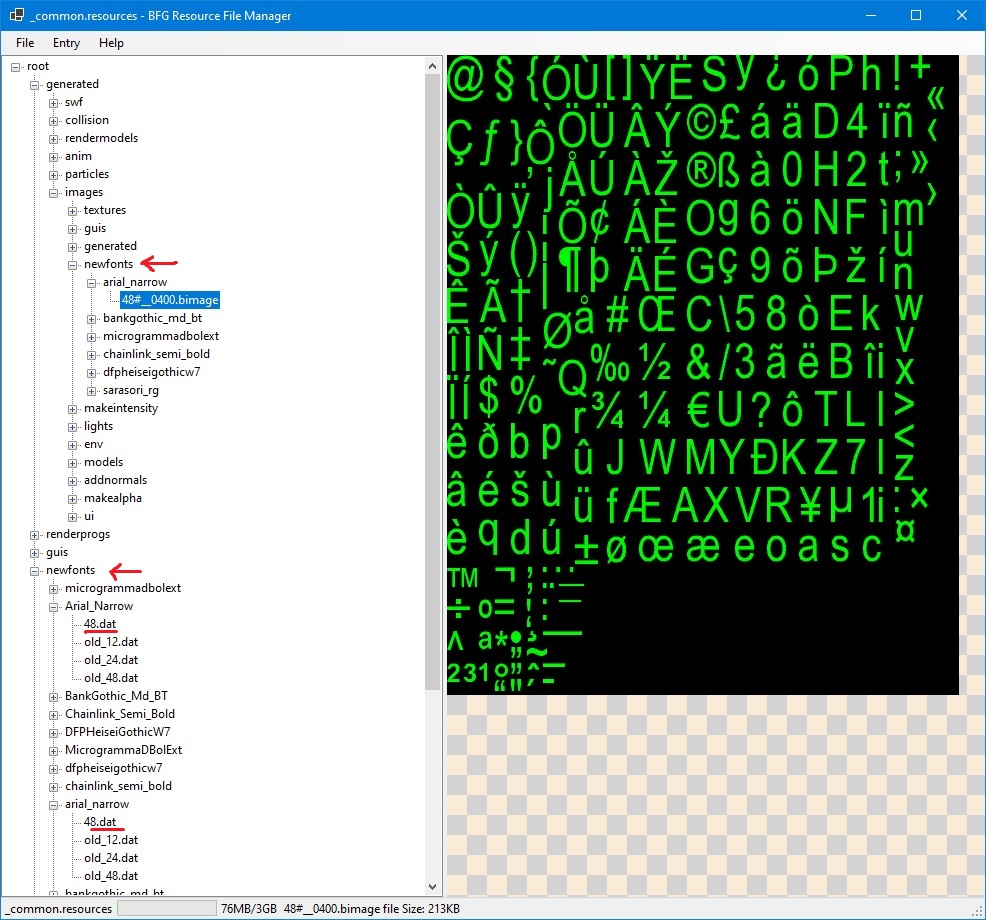Image resolution: width=986 pixels, height=920 pixels.
Task: Select DFPHeiseiGothicW7 tree item
Action: coord(118,732)
